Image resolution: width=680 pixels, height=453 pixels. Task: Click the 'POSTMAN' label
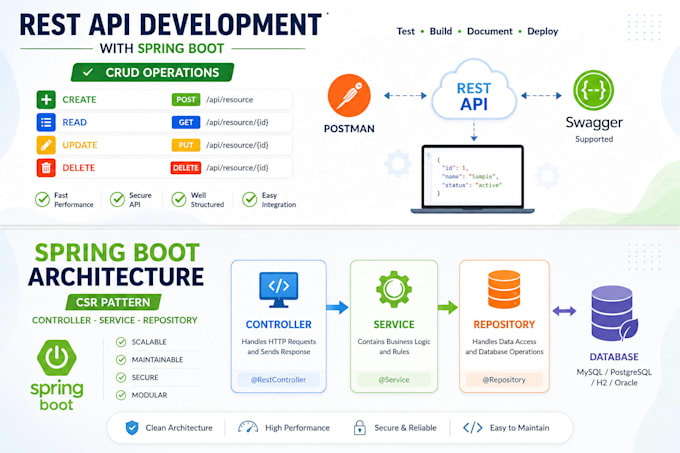tap(349, 129)
